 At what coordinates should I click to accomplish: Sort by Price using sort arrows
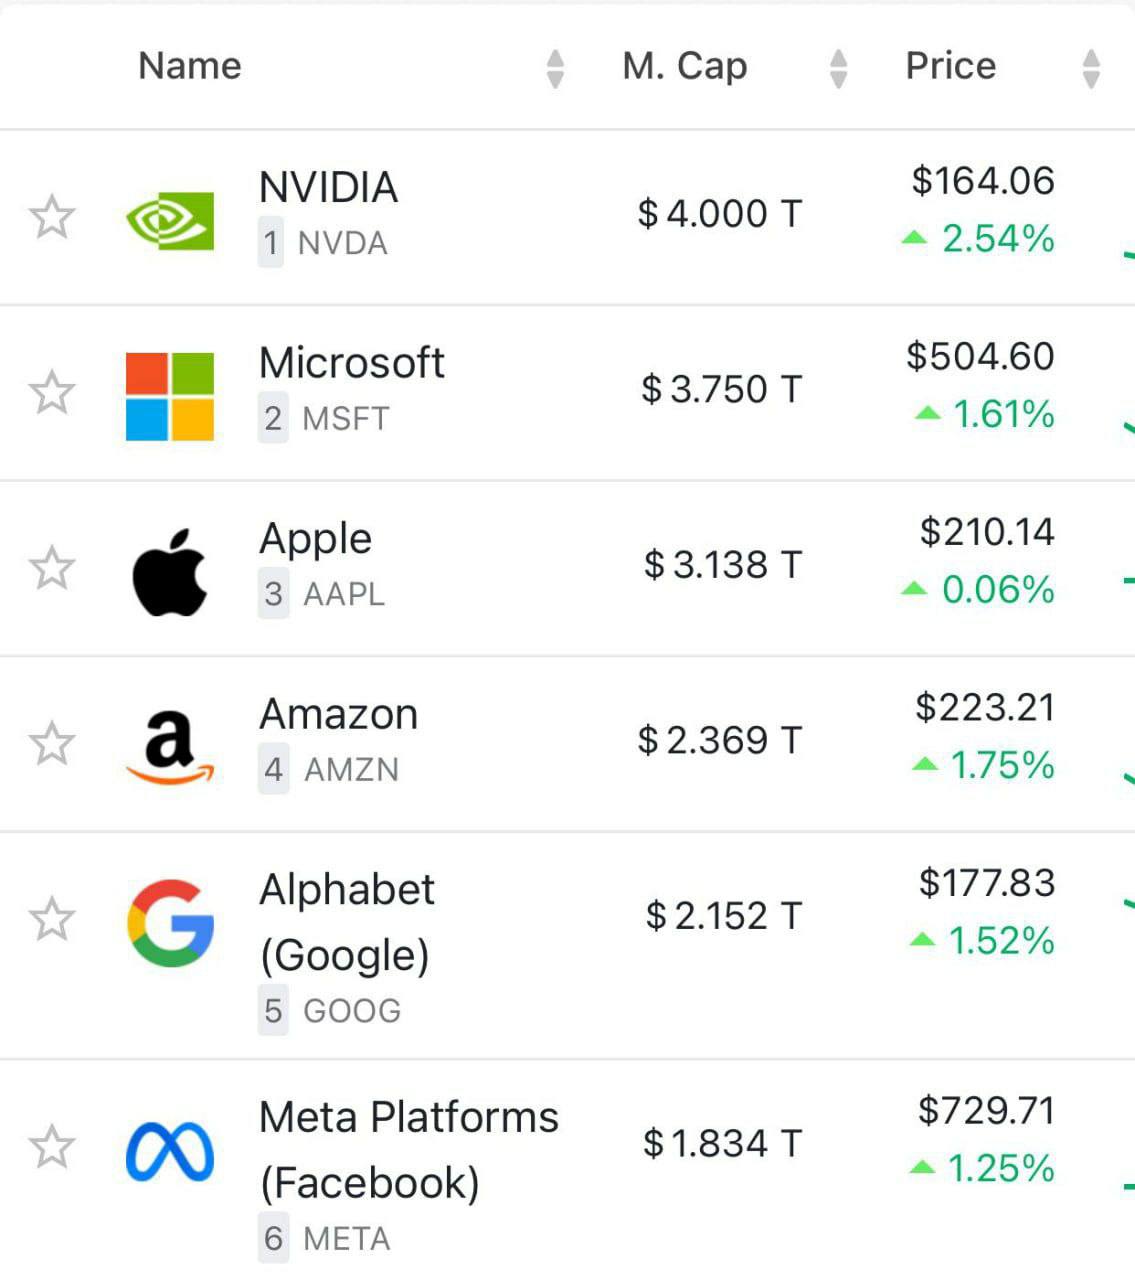click(x=1091, y=69)
